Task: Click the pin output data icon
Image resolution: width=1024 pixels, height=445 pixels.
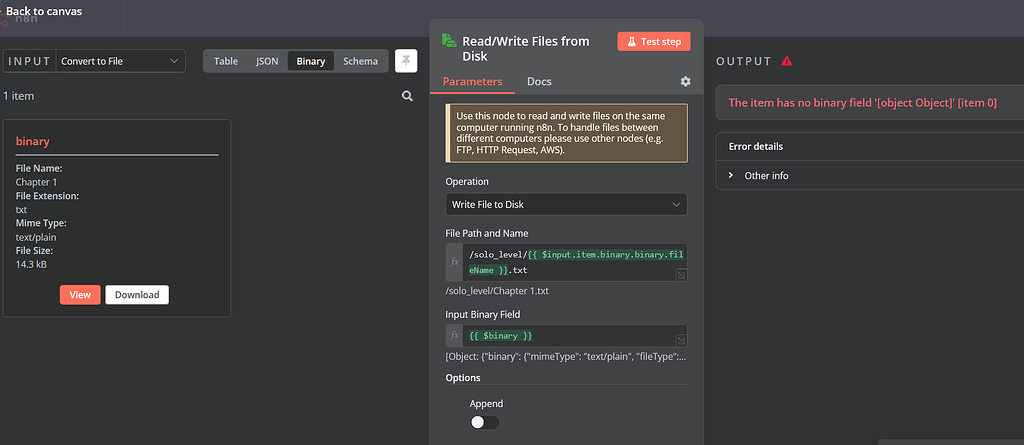Action: [x=406, y=61]
